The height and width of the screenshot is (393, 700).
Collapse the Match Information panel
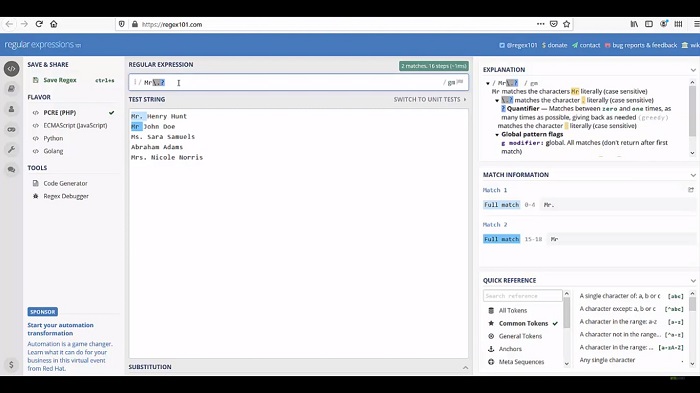point(693,175)
